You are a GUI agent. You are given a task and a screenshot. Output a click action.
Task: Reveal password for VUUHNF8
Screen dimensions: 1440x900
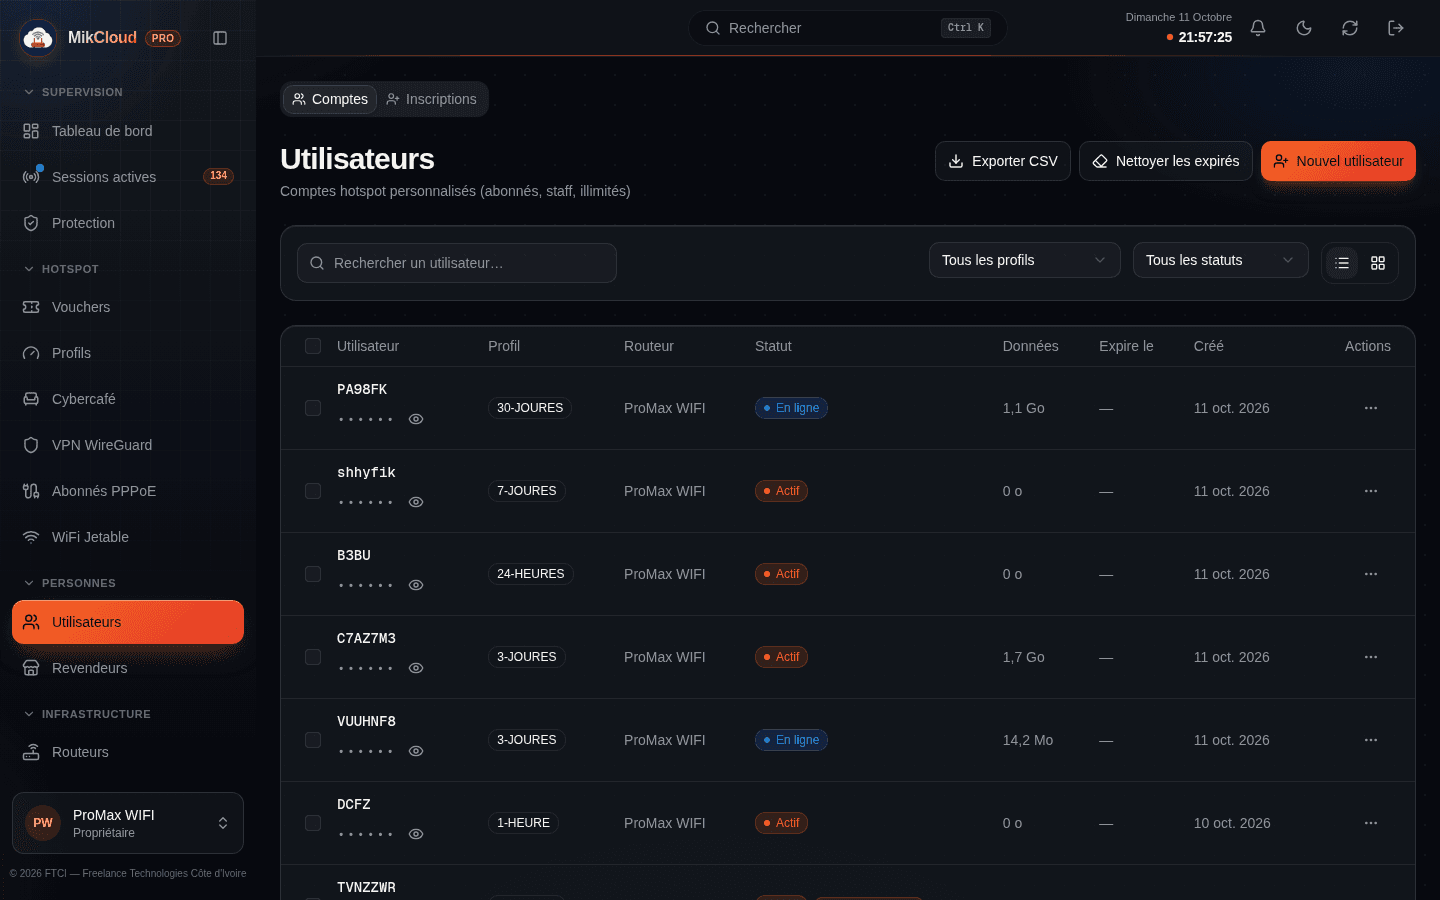[x=416, y=751]
